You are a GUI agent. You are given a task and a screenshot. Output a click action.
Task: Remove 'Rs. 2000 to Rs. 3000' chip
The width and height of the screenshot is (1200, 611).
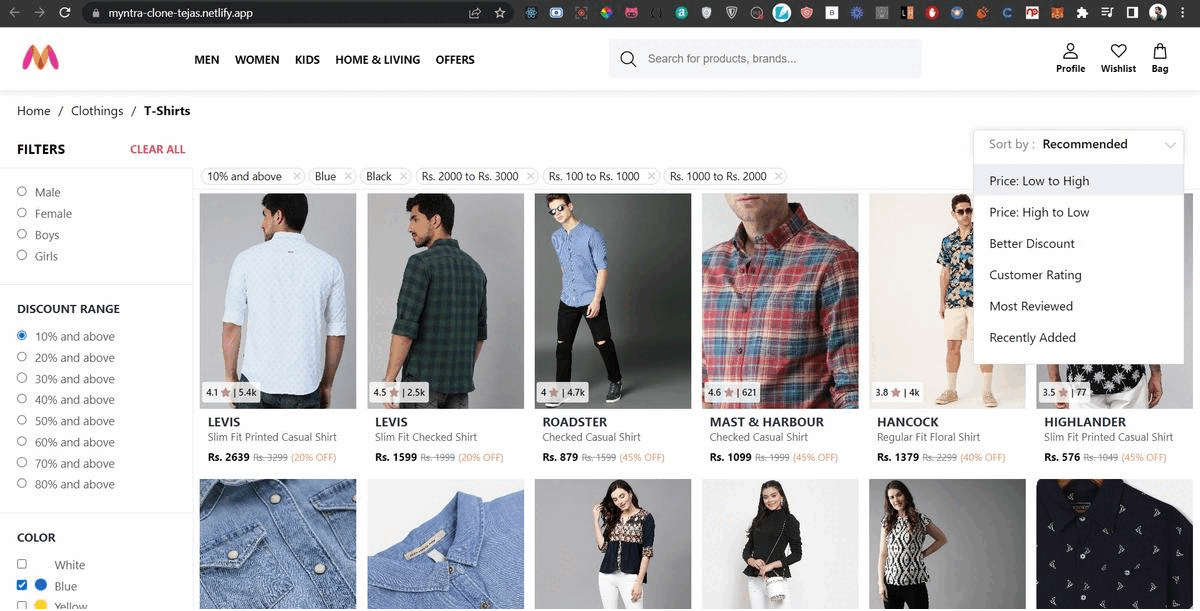[531, 176]
